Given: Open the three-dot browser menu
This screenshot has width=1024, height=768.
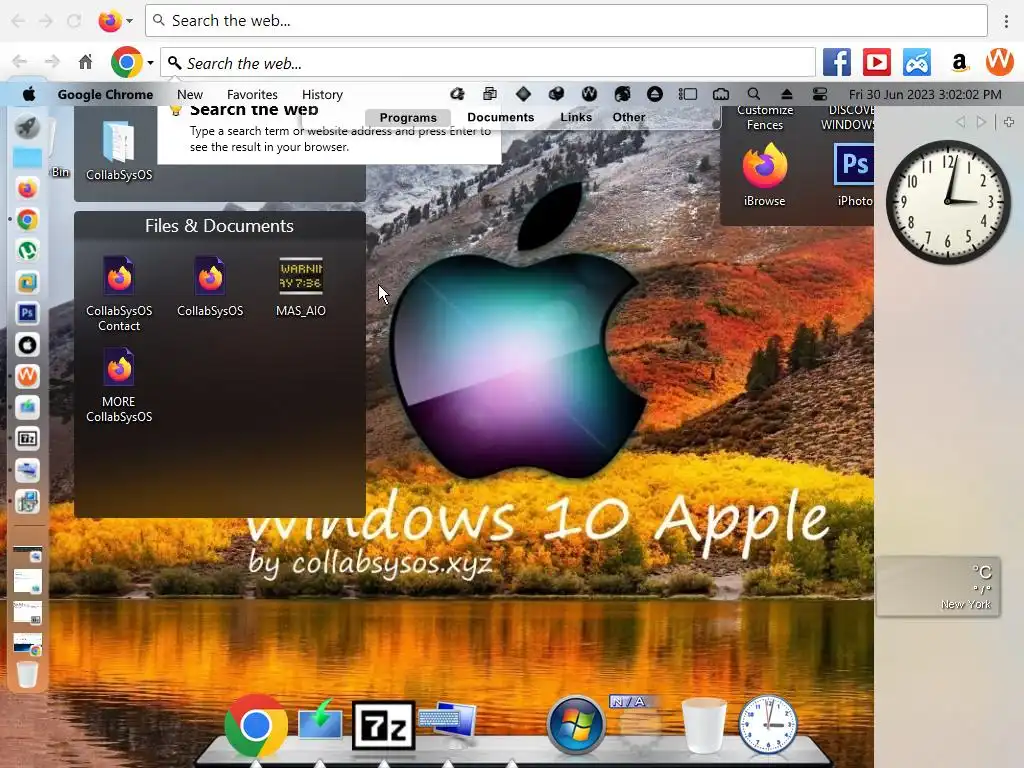Looking at the screenshot, I should pyautogui.click(x=1006, y=21).
